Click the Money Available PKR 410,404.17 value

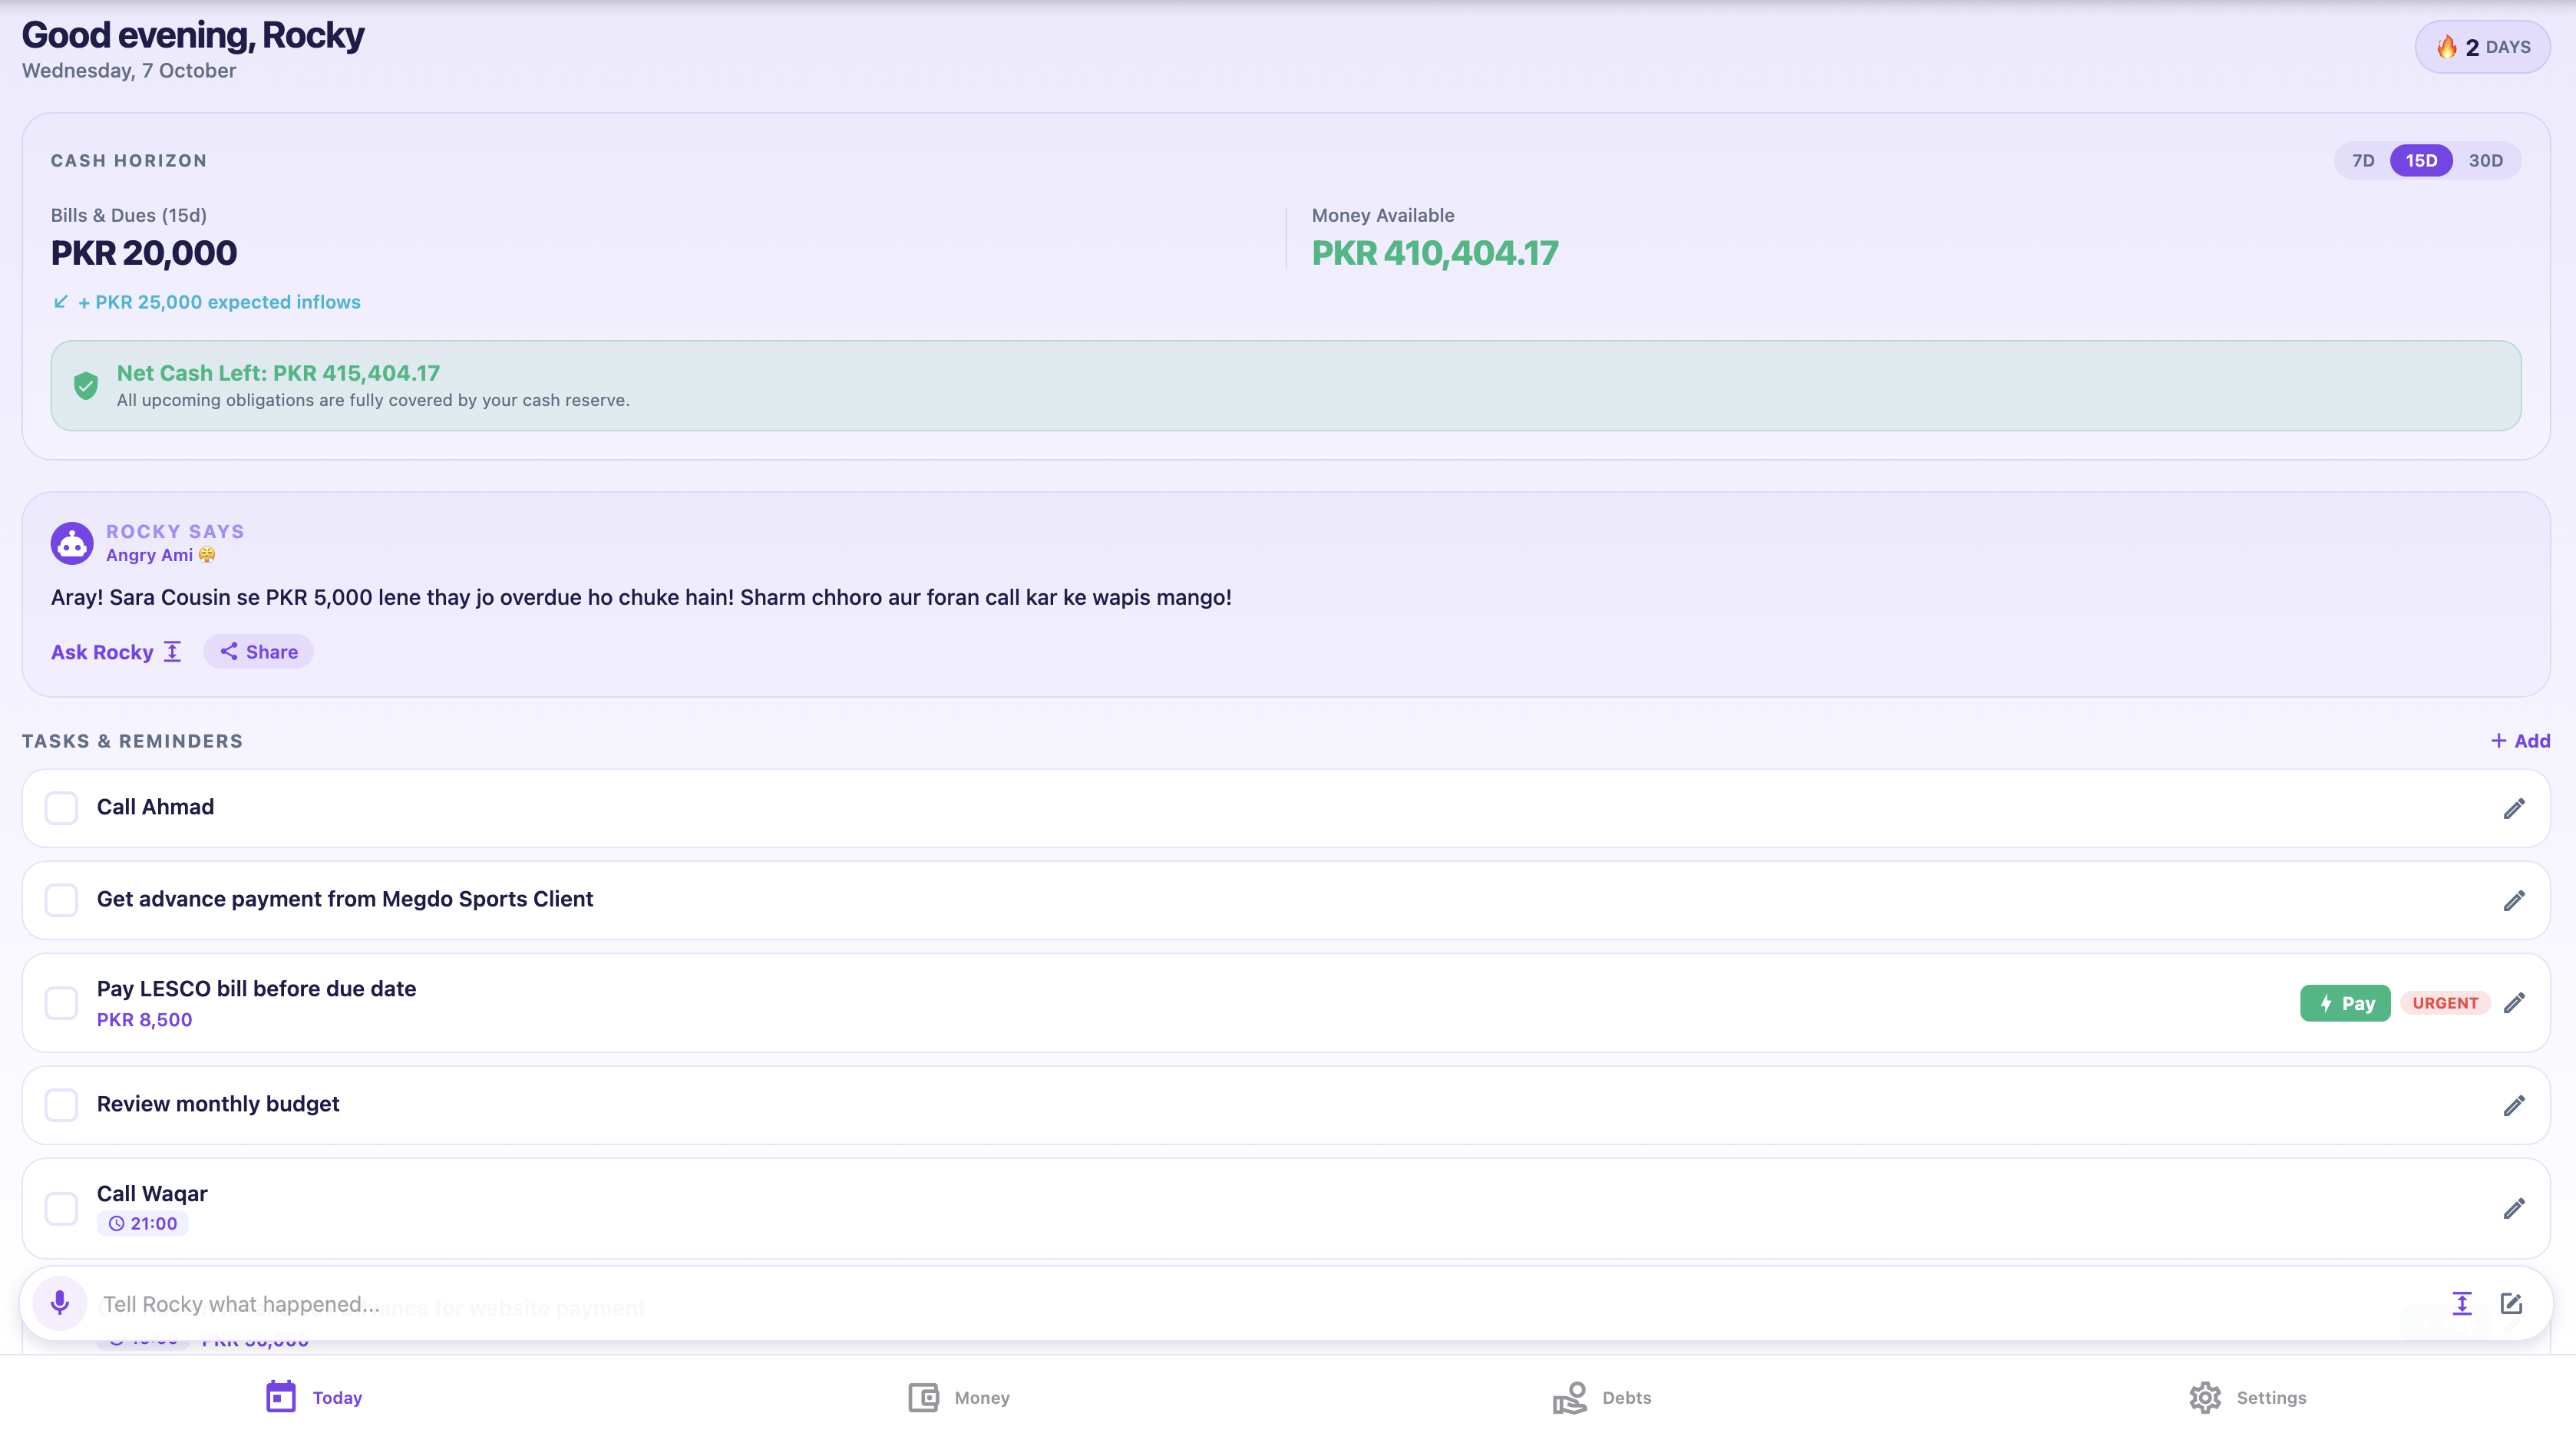pyautogui.click(x=1435, y=253)
